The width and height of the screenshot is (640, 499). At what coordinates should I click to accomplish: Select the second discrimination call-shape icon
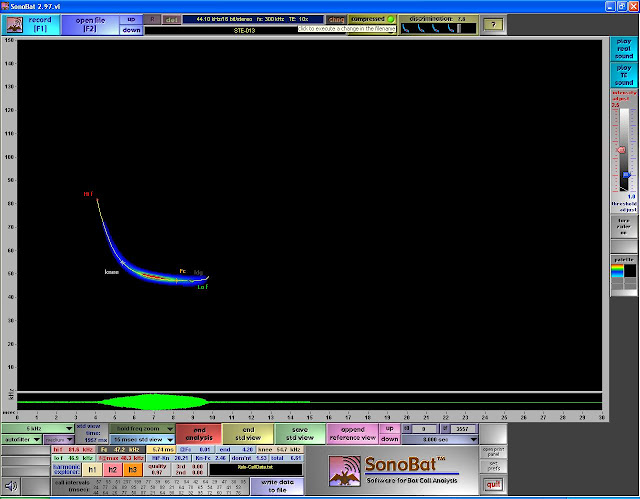pyautogui.click(x=421, y=29)
